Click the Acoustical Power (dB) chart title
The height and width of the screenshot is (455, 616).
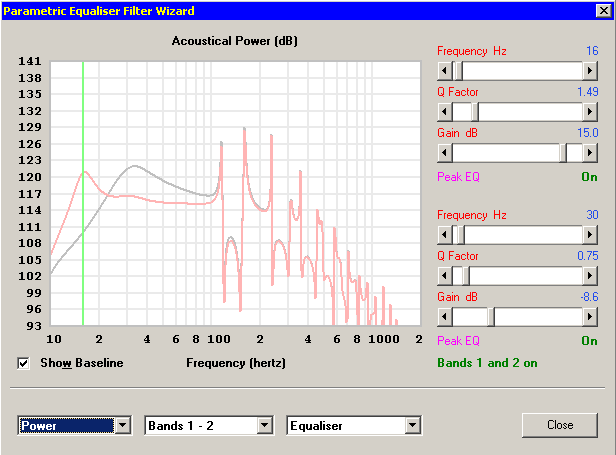pyautogui.click(x=235, y=41)
